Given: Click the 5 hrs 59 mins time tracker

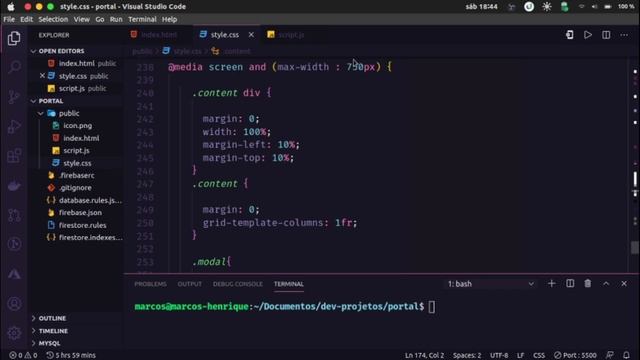Looking at the screenshot, I should [x=71, y=355].
